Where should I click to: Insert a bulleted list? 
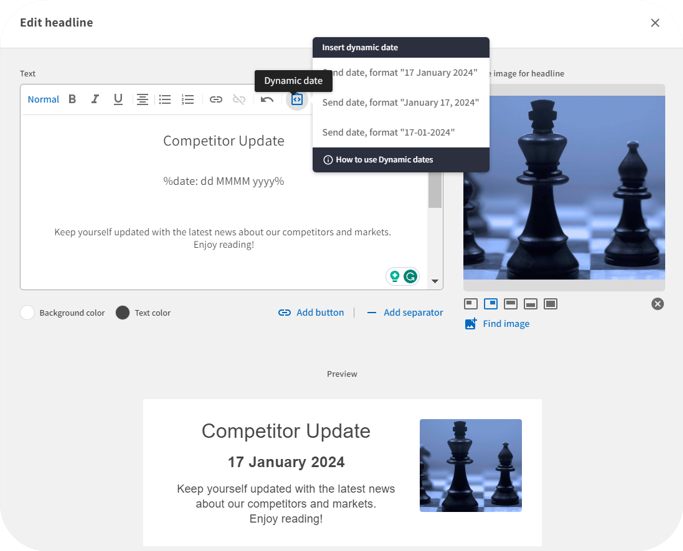click(165, 99)
